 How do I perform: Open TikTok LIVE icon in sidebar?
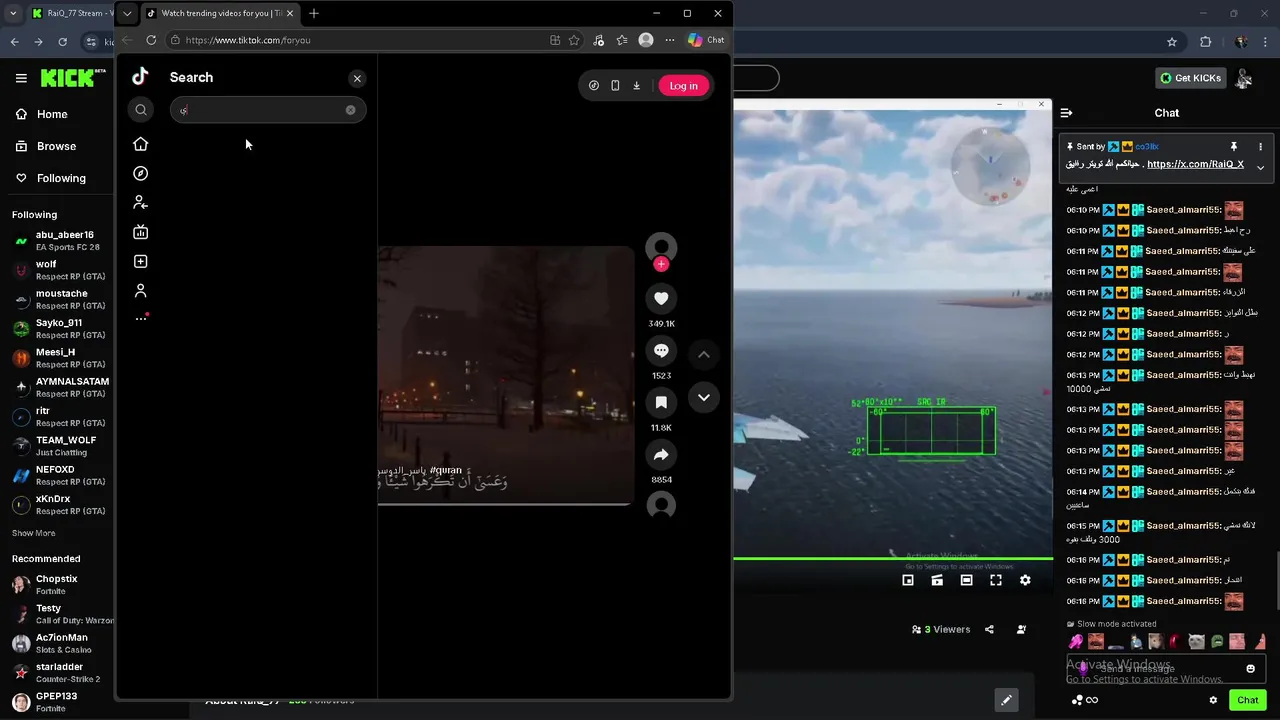(x=141, y=232)
